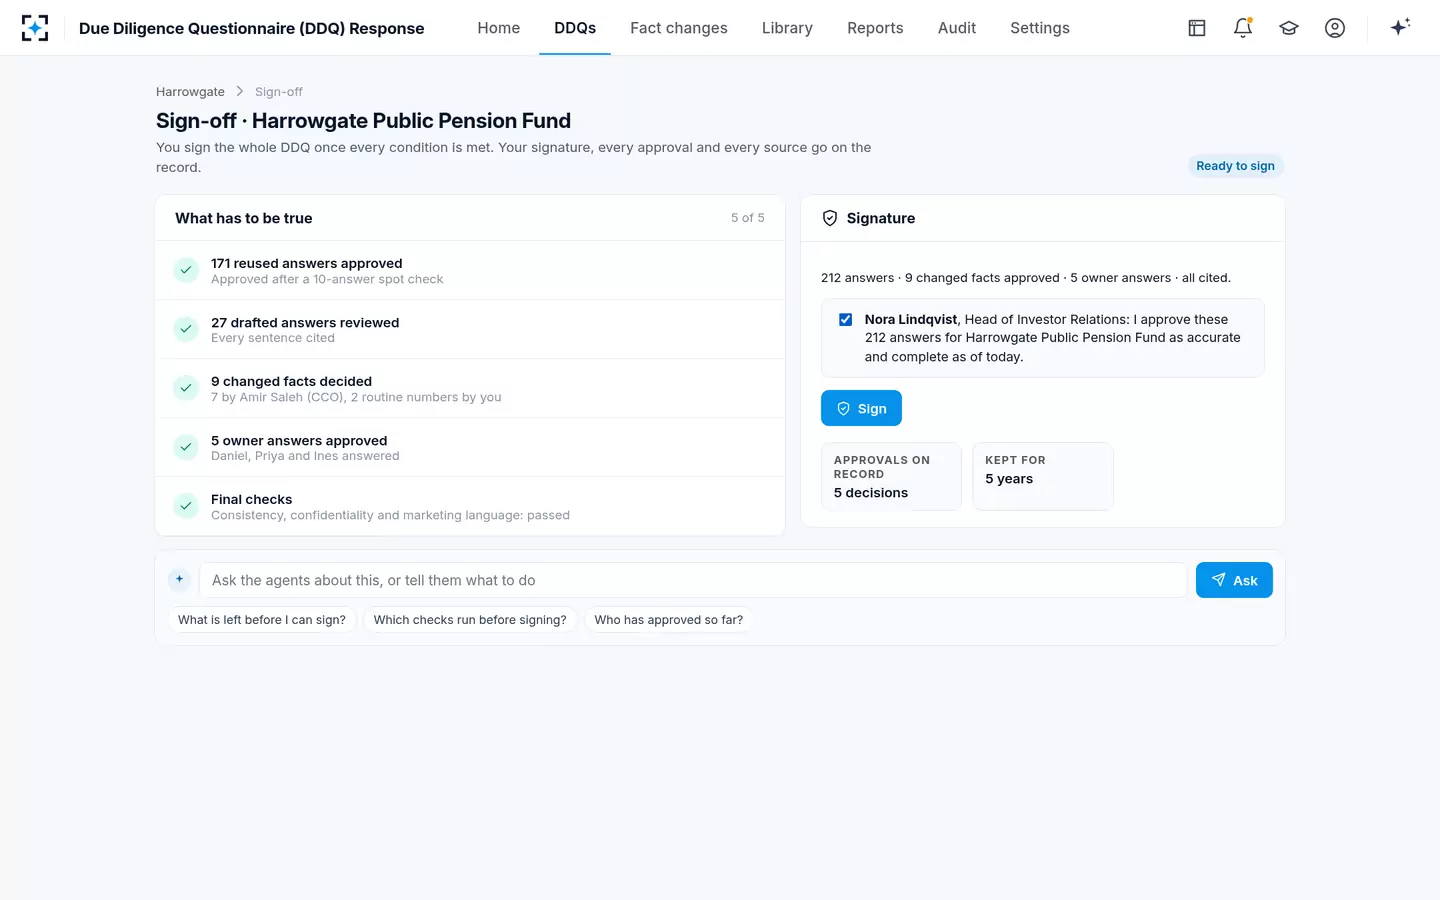Viewport: 1440px width, 900px height.
Task: Click the 'Sign-off' breadcrumb text
Action: [x=279, y=92]
